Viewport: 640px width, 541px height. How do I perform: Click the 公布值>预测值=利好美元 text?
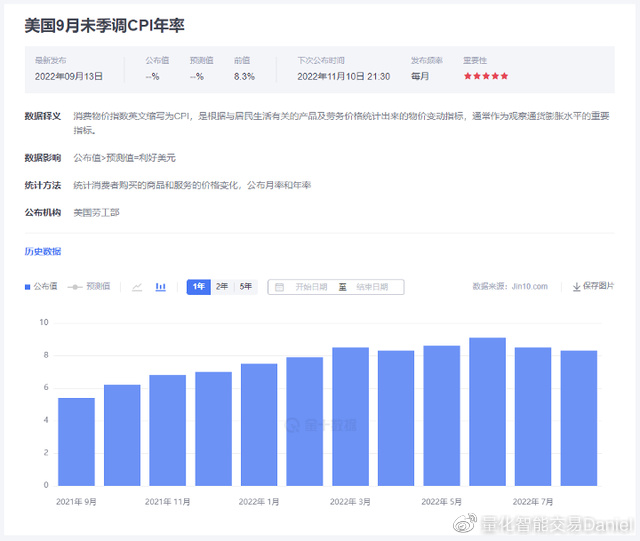point(124,158)
